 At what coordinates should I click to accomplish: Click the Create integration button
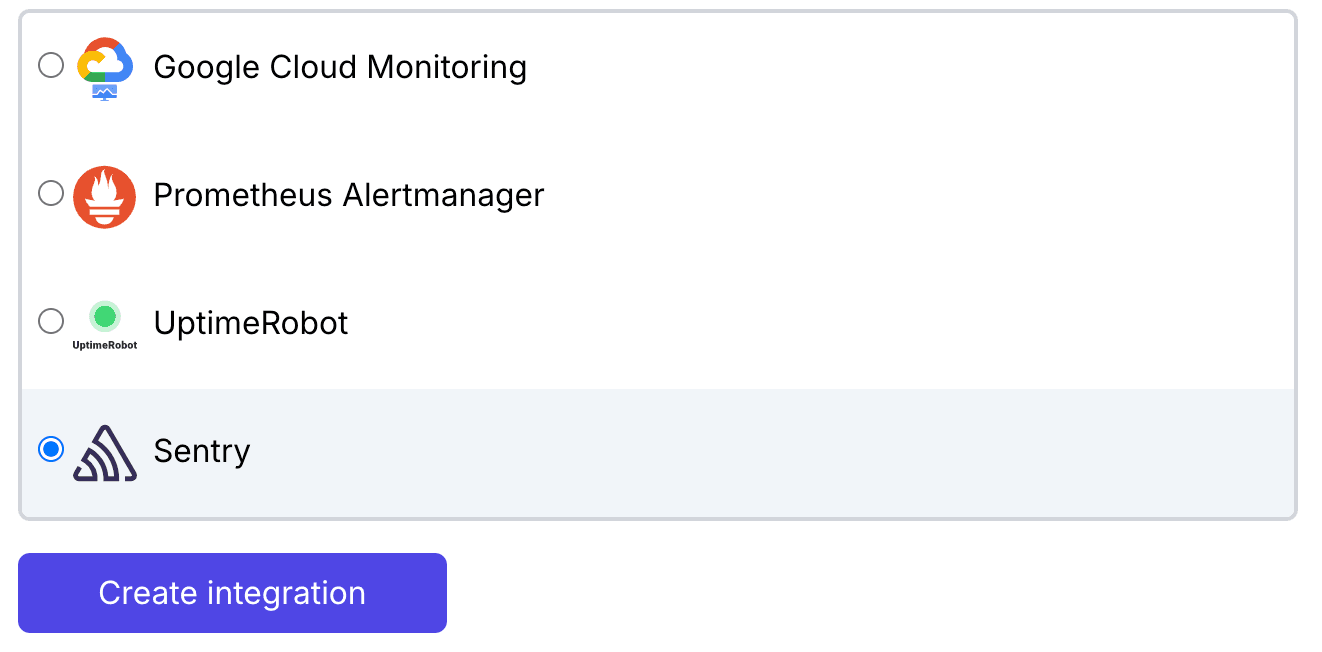(x=232, y=593)
